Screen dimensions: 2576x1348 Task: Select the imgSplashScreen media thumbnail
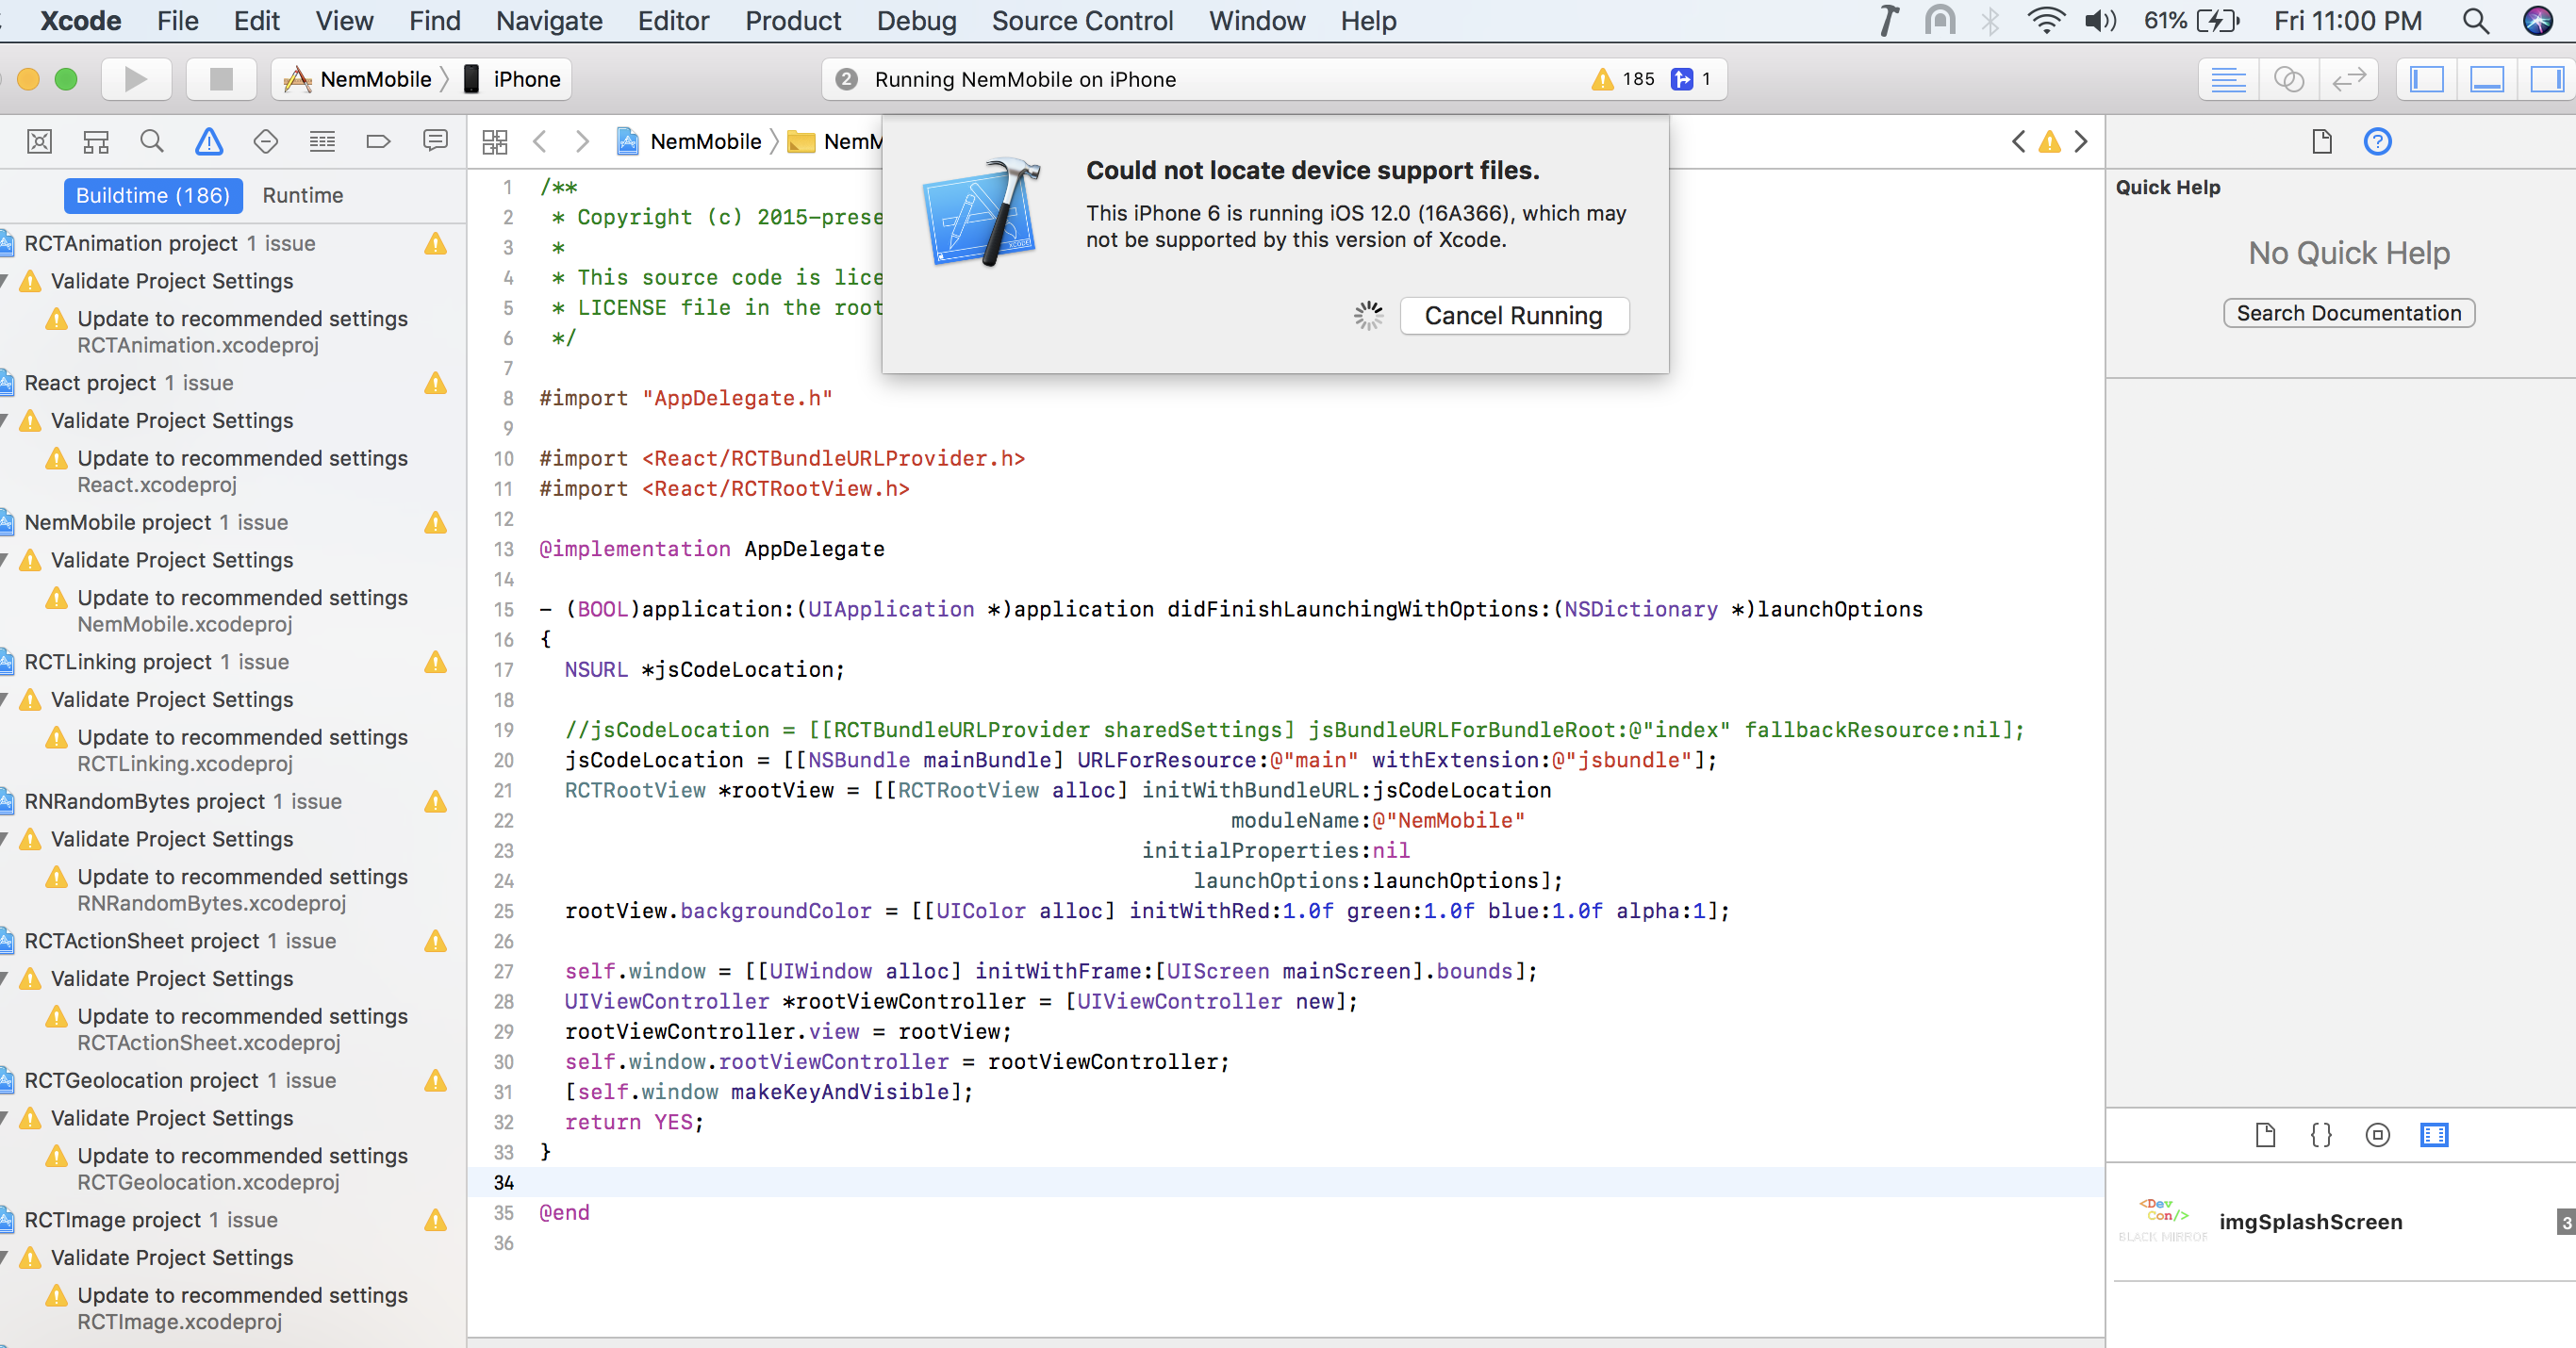[2164, 1221]
